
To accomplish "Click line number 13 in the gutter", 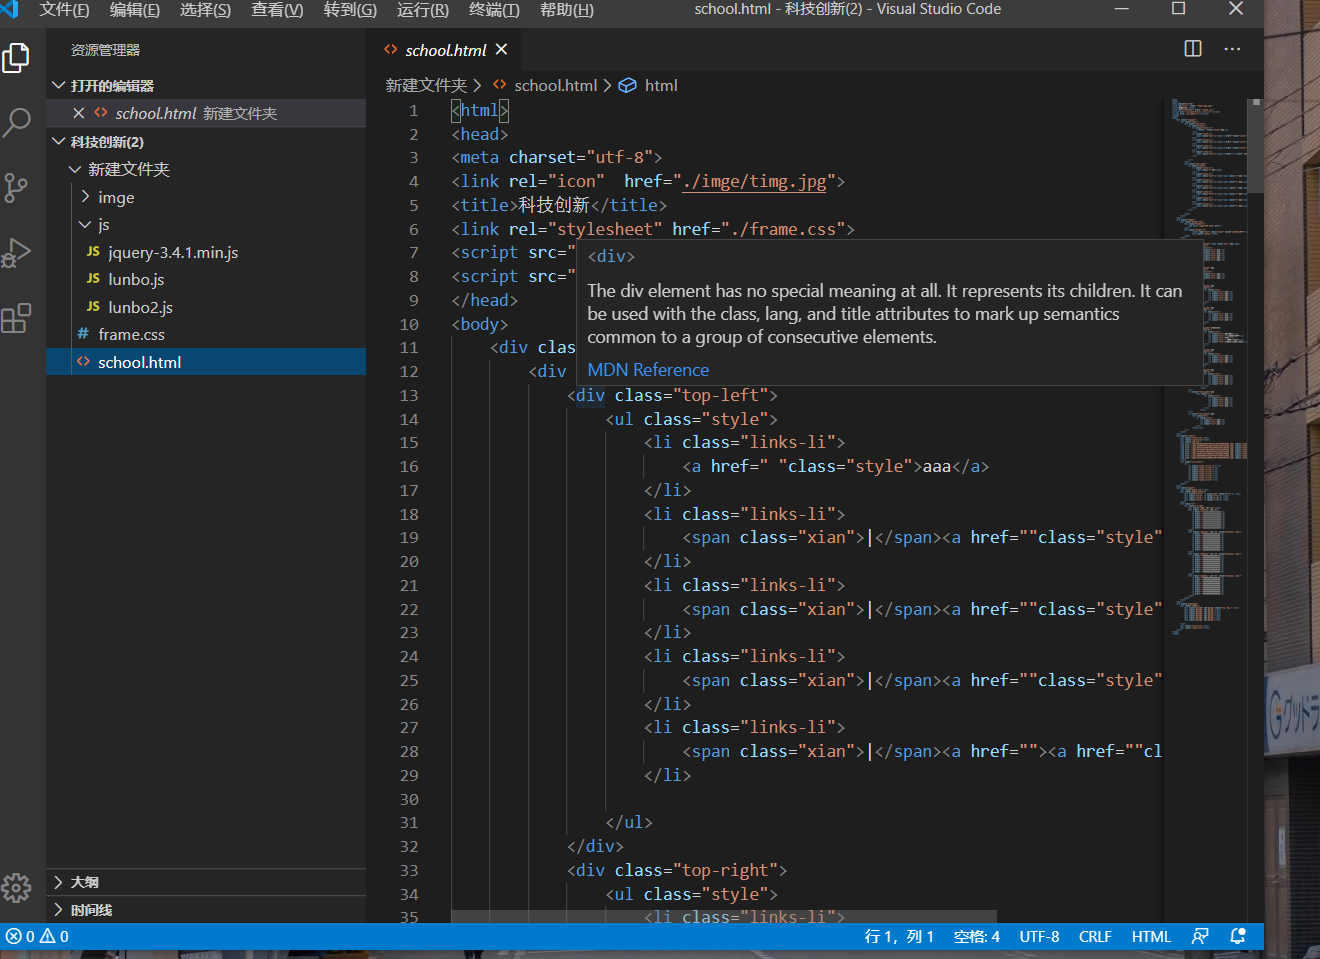I will coord(409,395).
